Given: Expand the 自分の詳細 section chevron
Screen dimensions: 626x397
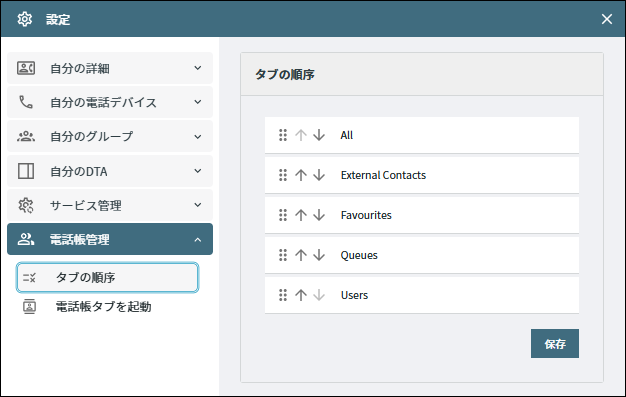Looking at the screenshot, I should [x=198, y=68].
